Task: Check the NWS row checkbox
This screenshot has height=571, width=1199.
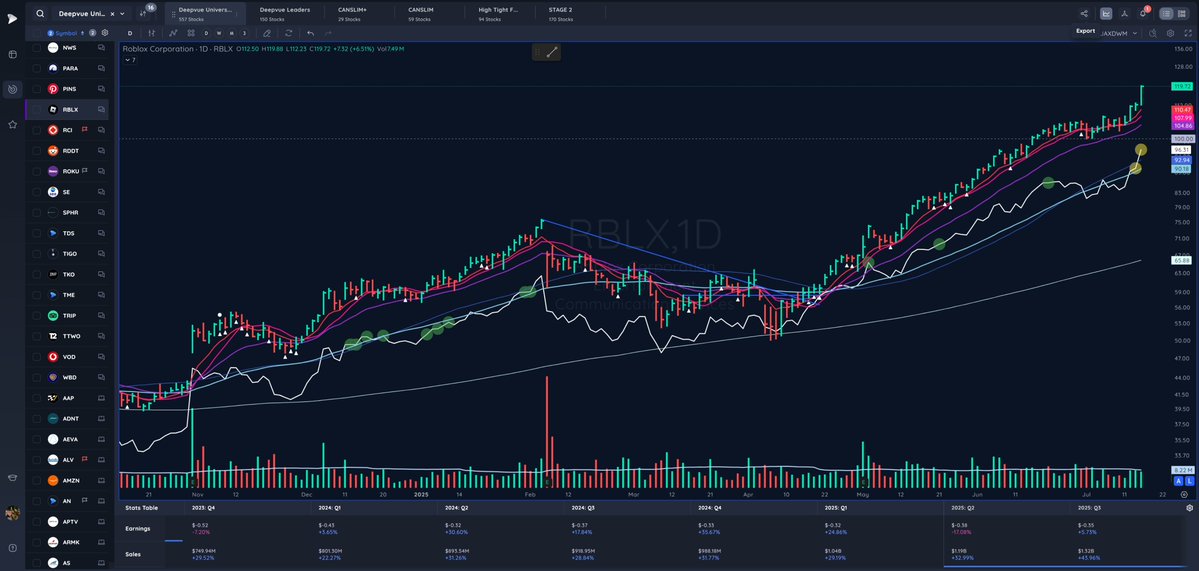Action: click(x=36, y=47)
